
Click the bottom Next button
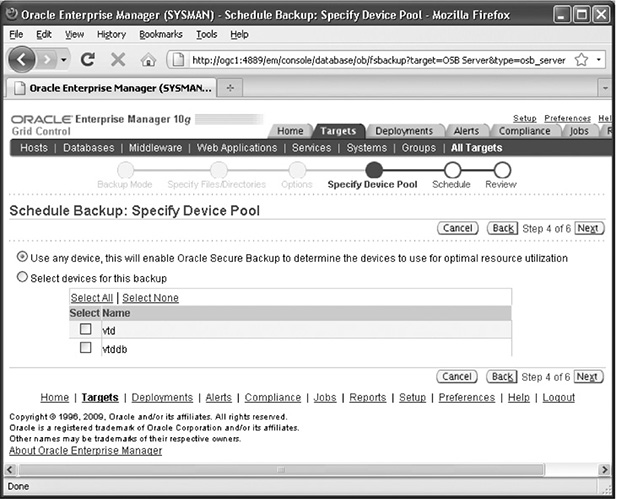588,377
